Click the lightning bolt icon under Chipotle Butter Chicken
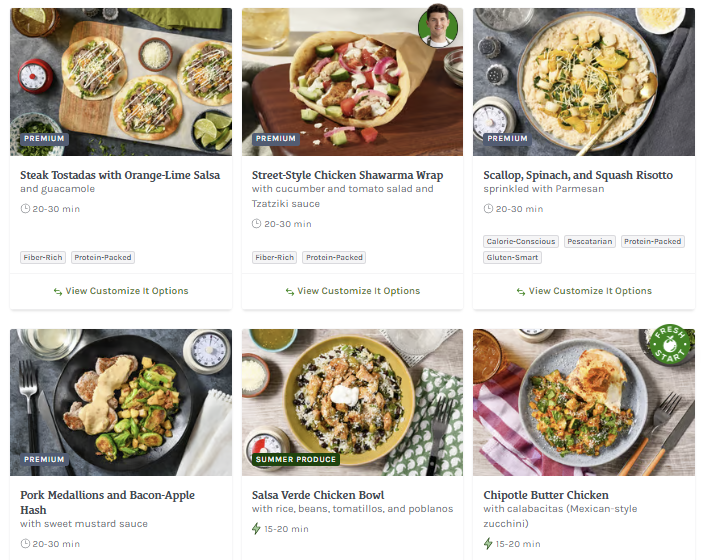703x560 pixels. point(488,543)
